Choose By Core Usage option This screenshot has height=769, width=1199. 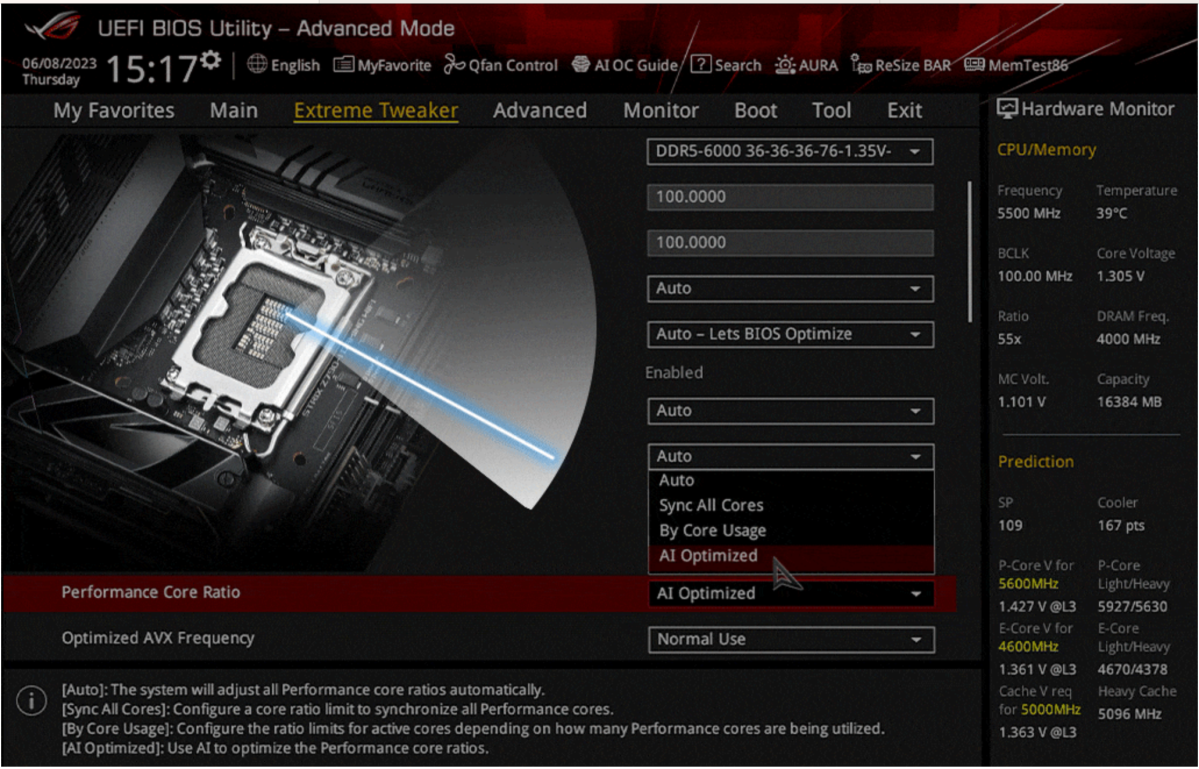pos(791,531)
